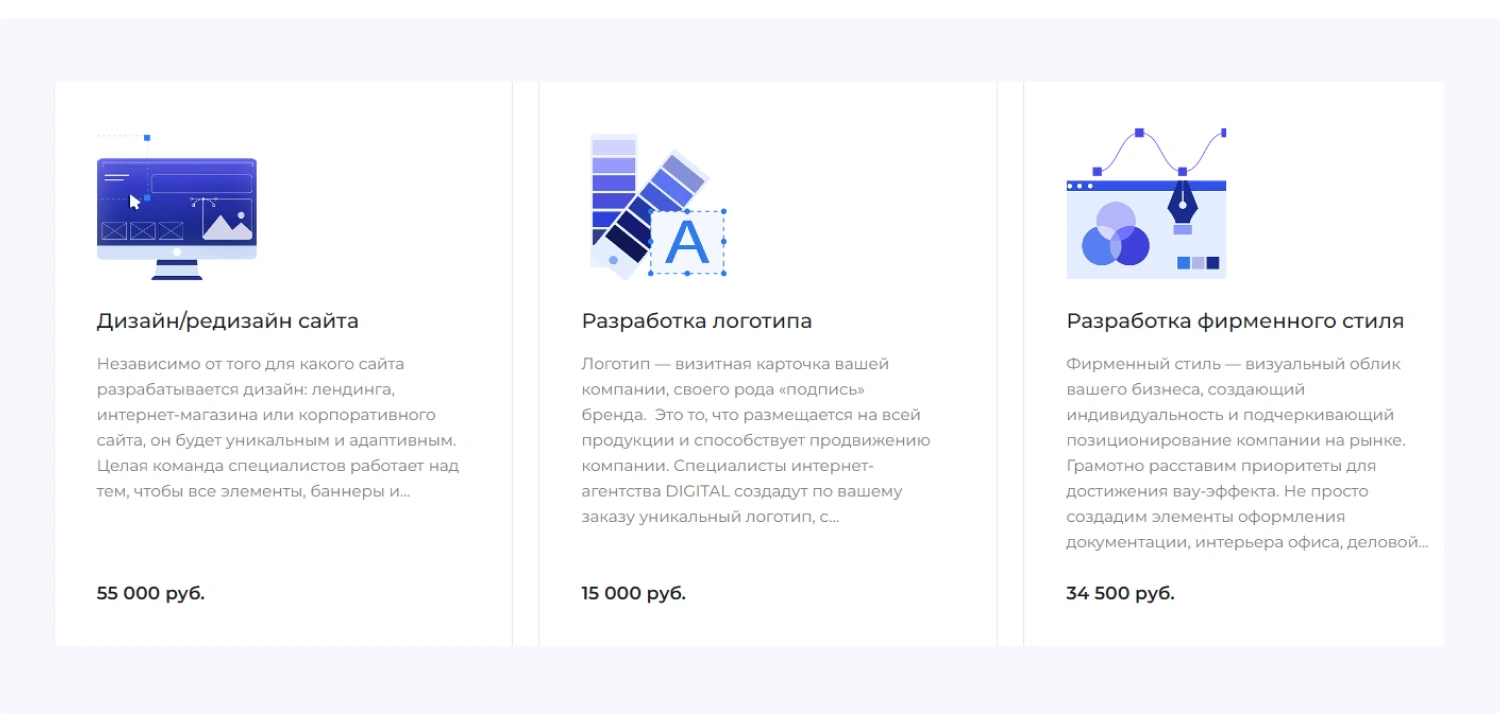This screenshot has width=1500, height=714.
Task: Click the 15 000 руб. price
Action: pos(633,593)
